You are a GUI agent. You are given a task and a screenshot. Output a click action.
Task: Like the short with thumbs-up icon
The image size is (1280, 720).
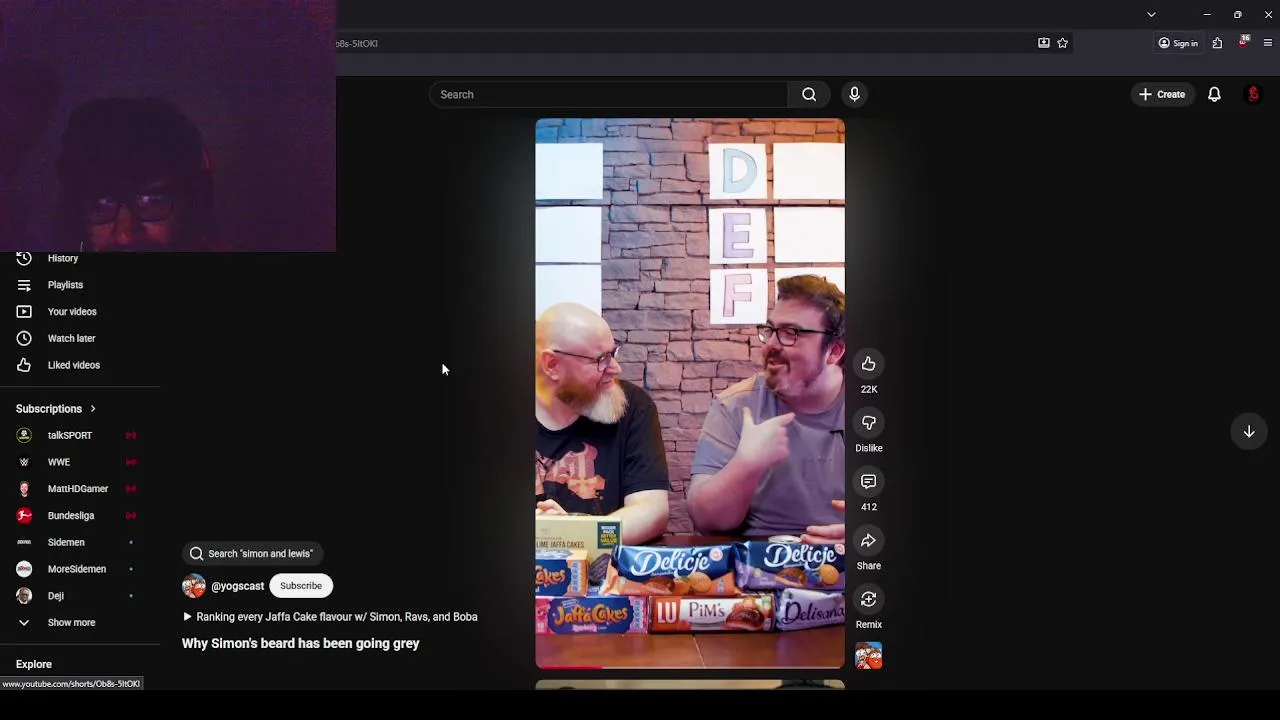click(x=868, y=364)
